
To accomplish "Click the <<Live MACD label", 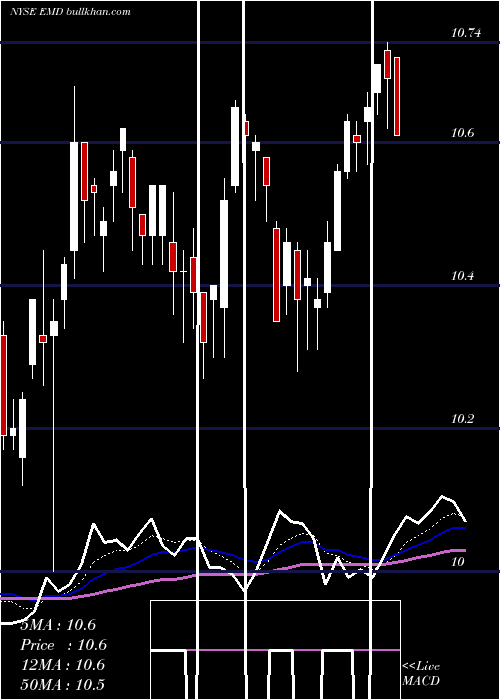I will tap(421, 673).
